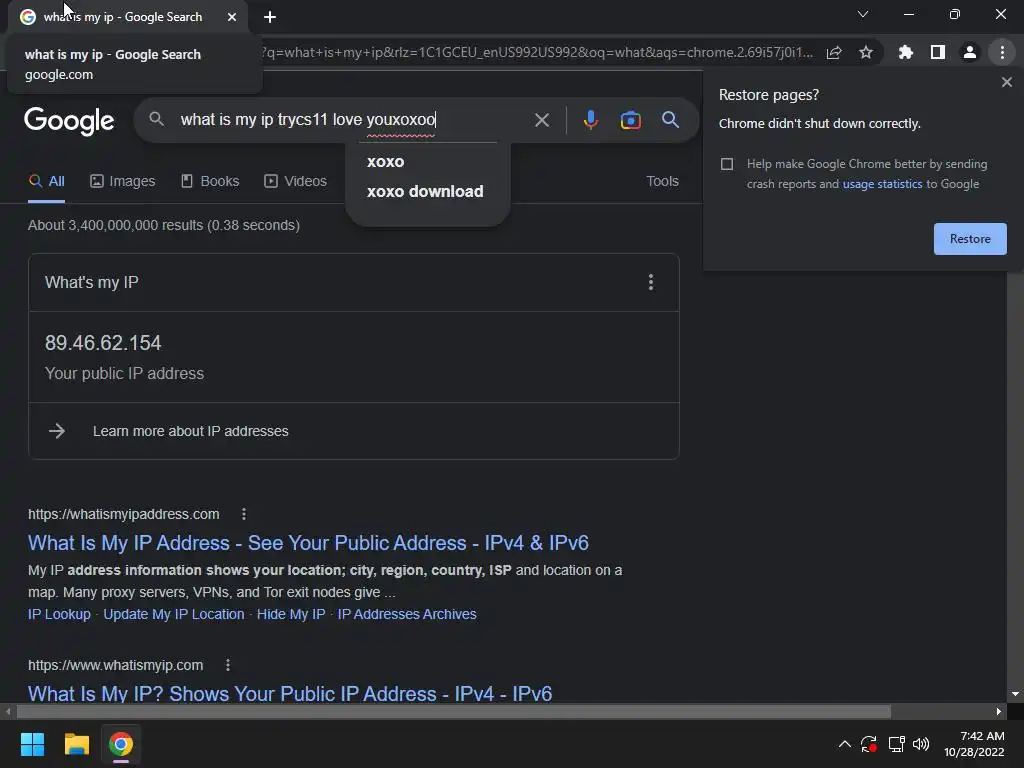Open IP Addresses Archives sitelink
This screenshot has width=1024, height=768.
coord(407,615)
